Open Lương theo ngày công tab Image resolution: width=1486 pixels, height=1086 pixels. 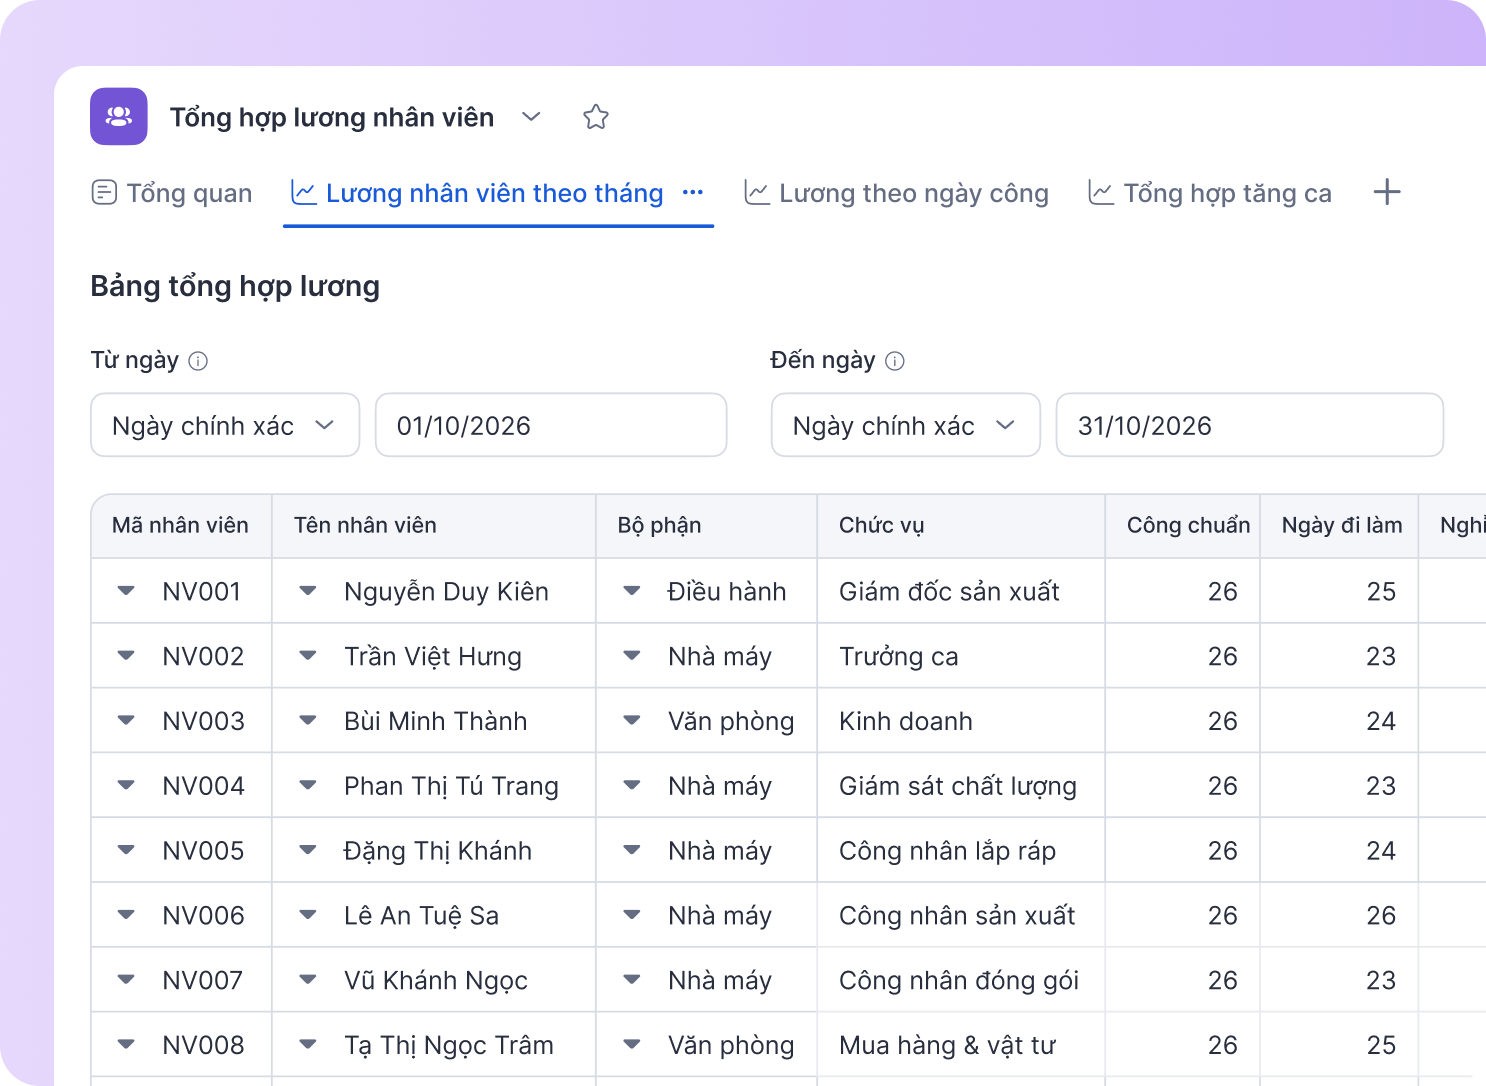tap(897, 193)
